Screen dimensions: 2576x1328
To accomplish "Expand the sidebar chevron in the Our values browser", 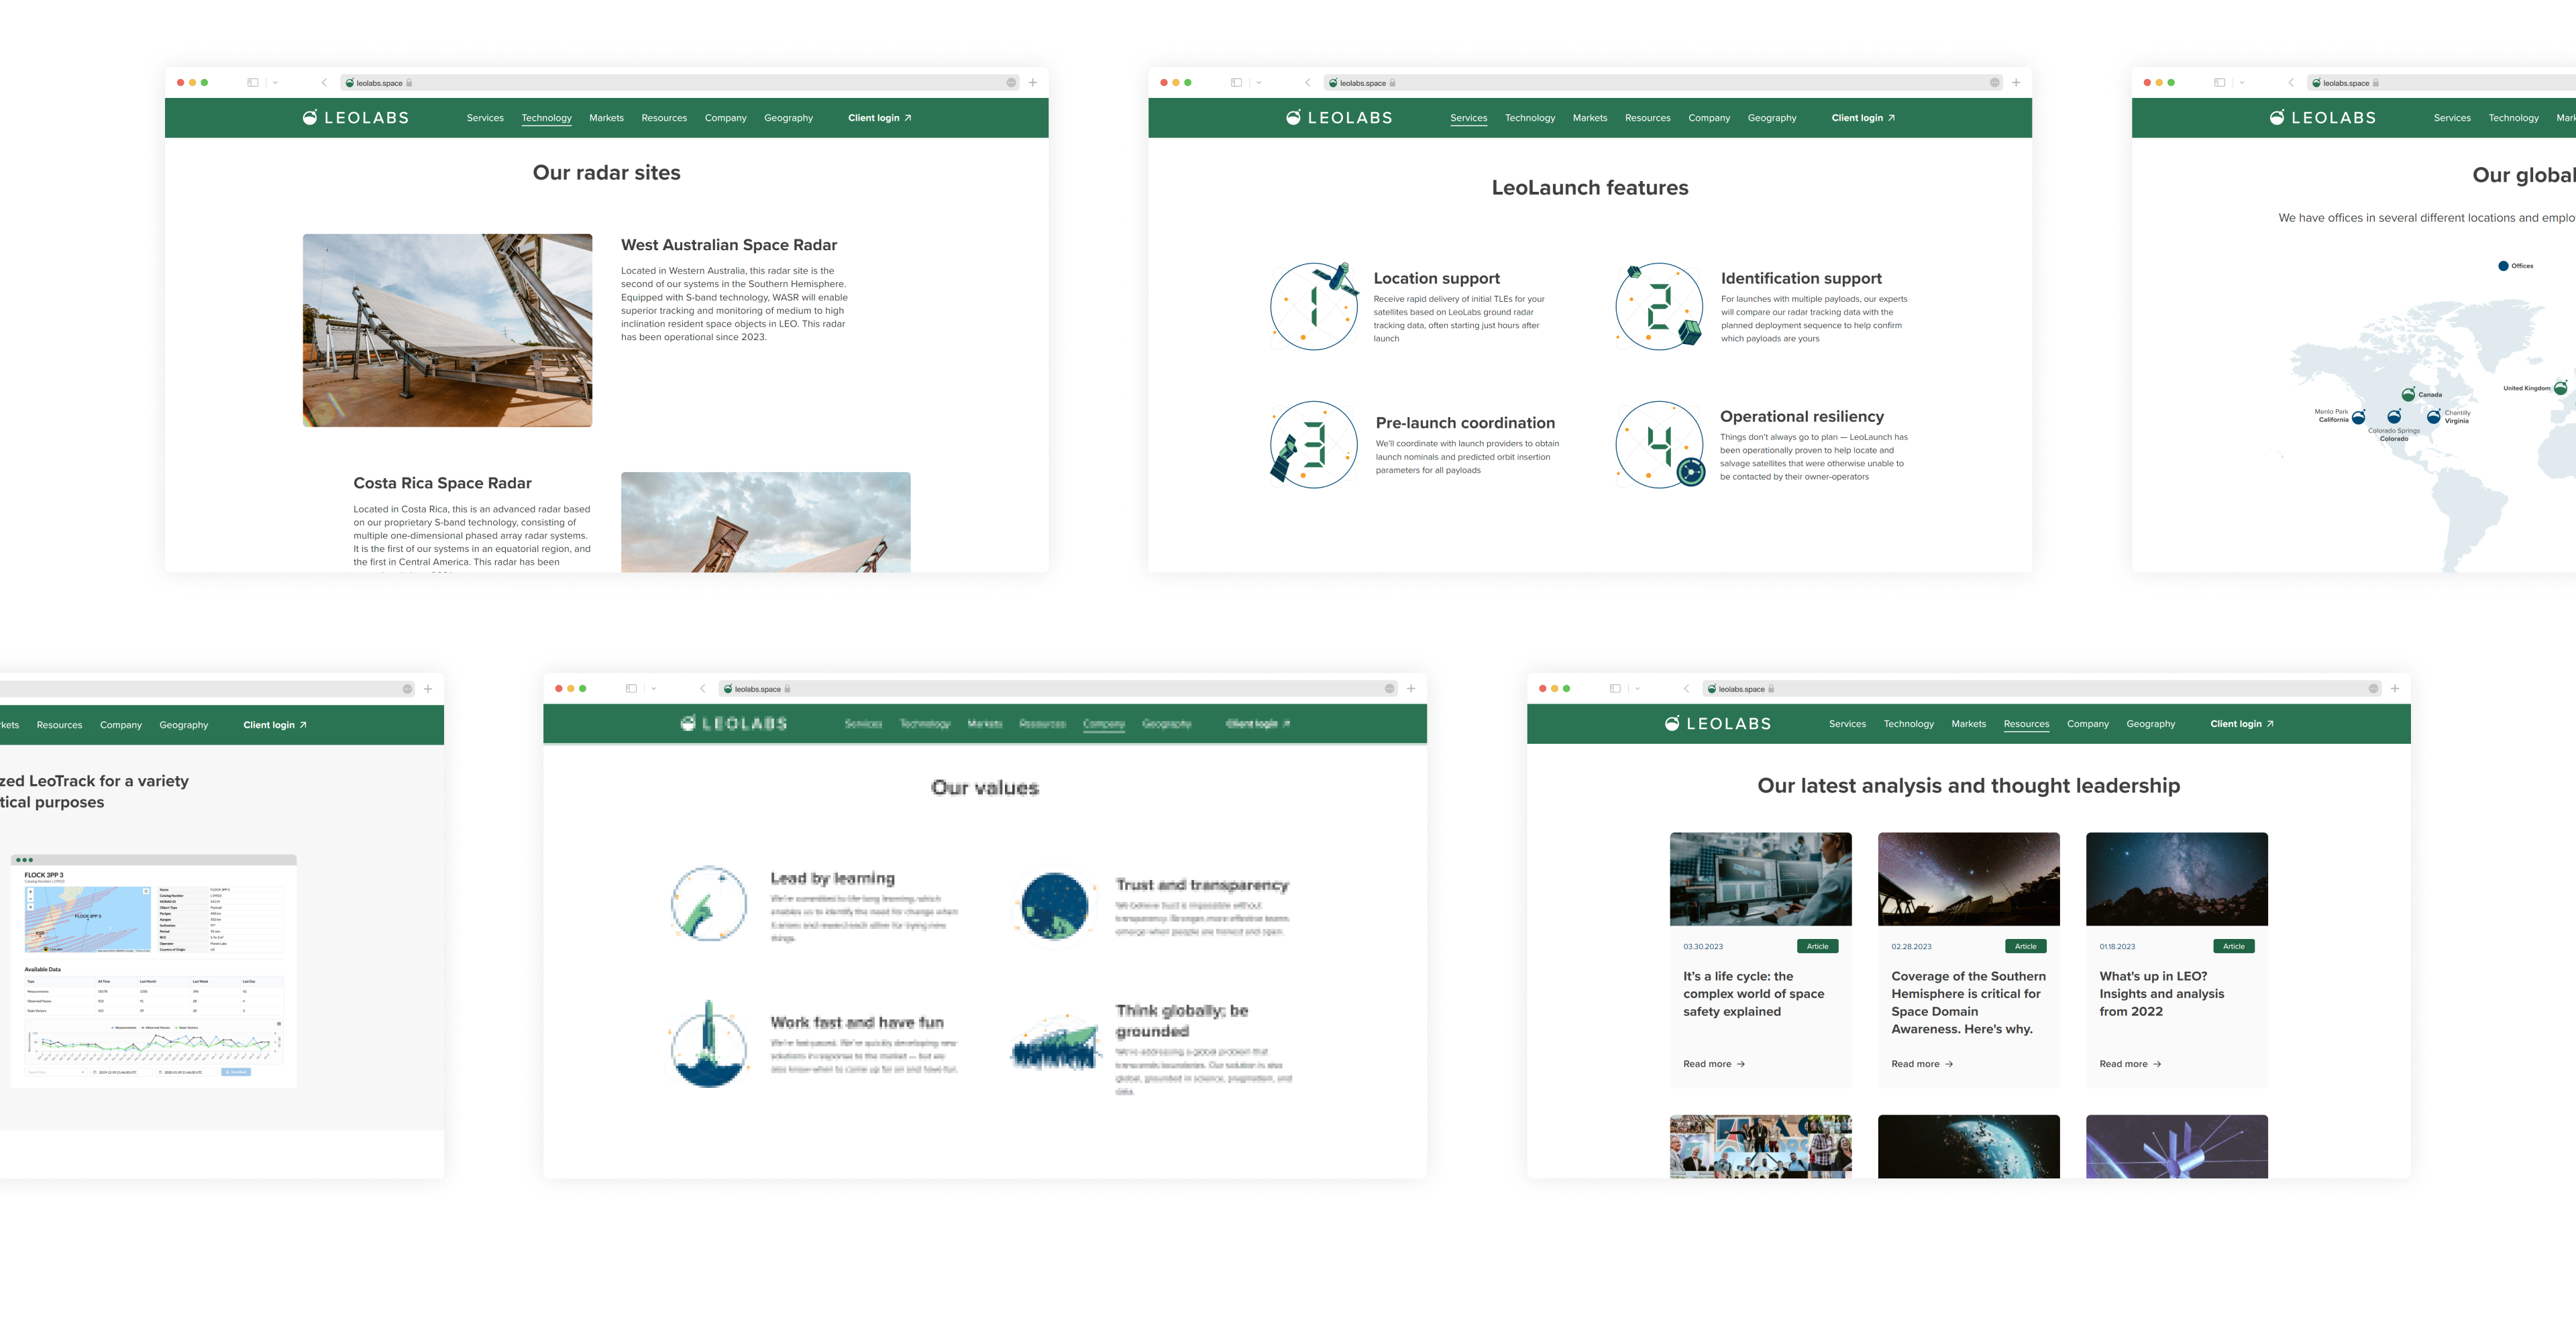I will pos(654,688).
